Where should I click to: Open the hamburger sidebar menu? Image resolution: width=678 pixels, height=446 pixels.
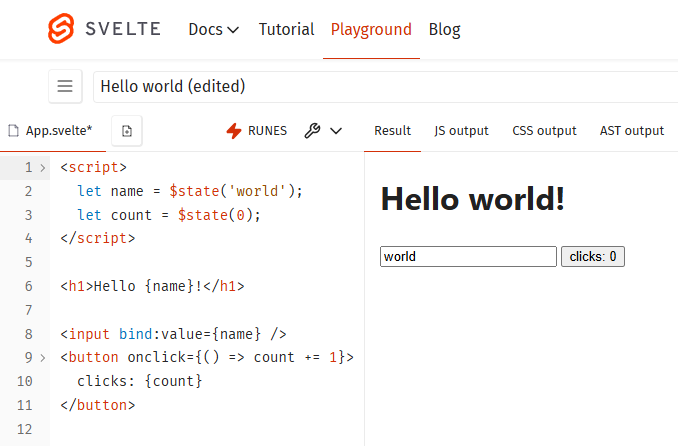point(65,86)
